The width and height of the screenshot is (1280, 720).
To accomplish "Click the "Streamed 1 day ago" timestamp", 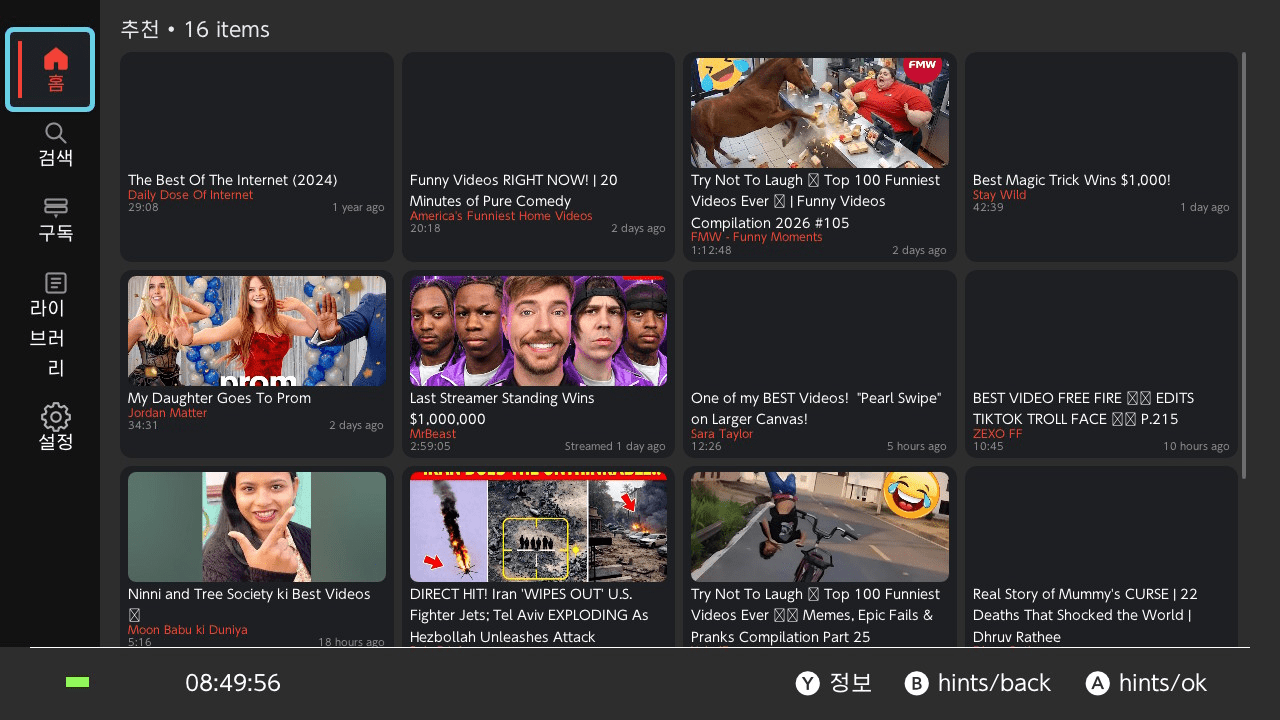I will click(615, 446).
